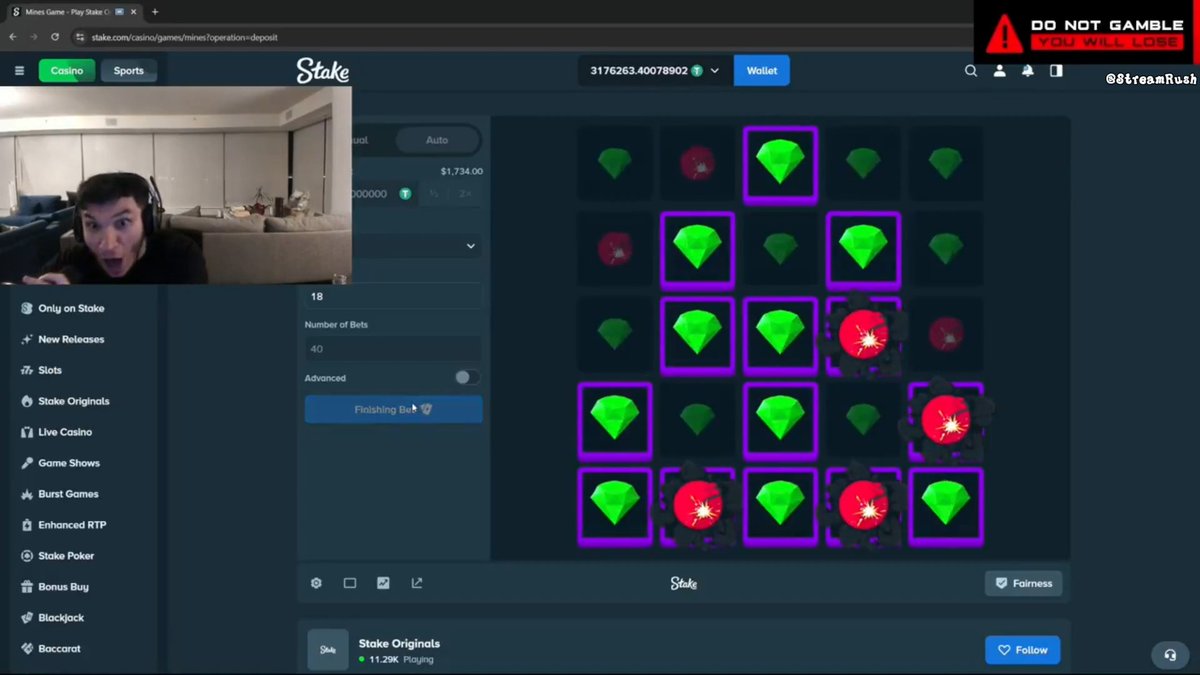Click the browser address bar URL
1200x675 pixels.
(x=184, y=37)
